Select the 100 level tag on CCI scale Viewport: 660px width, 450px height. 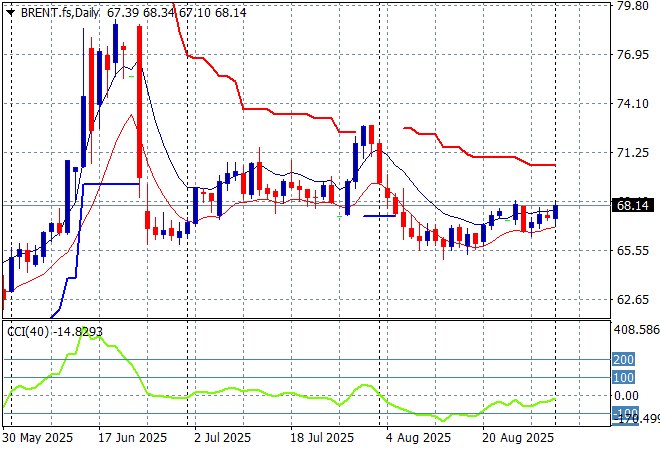624,377
